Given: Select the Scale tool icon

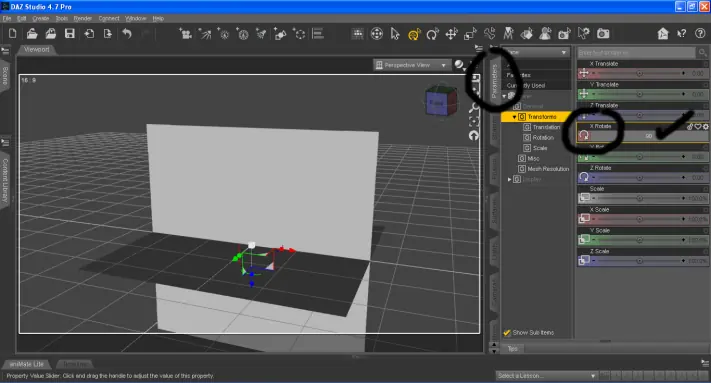Looking at the screenshot, I should [x=470, y=34].
